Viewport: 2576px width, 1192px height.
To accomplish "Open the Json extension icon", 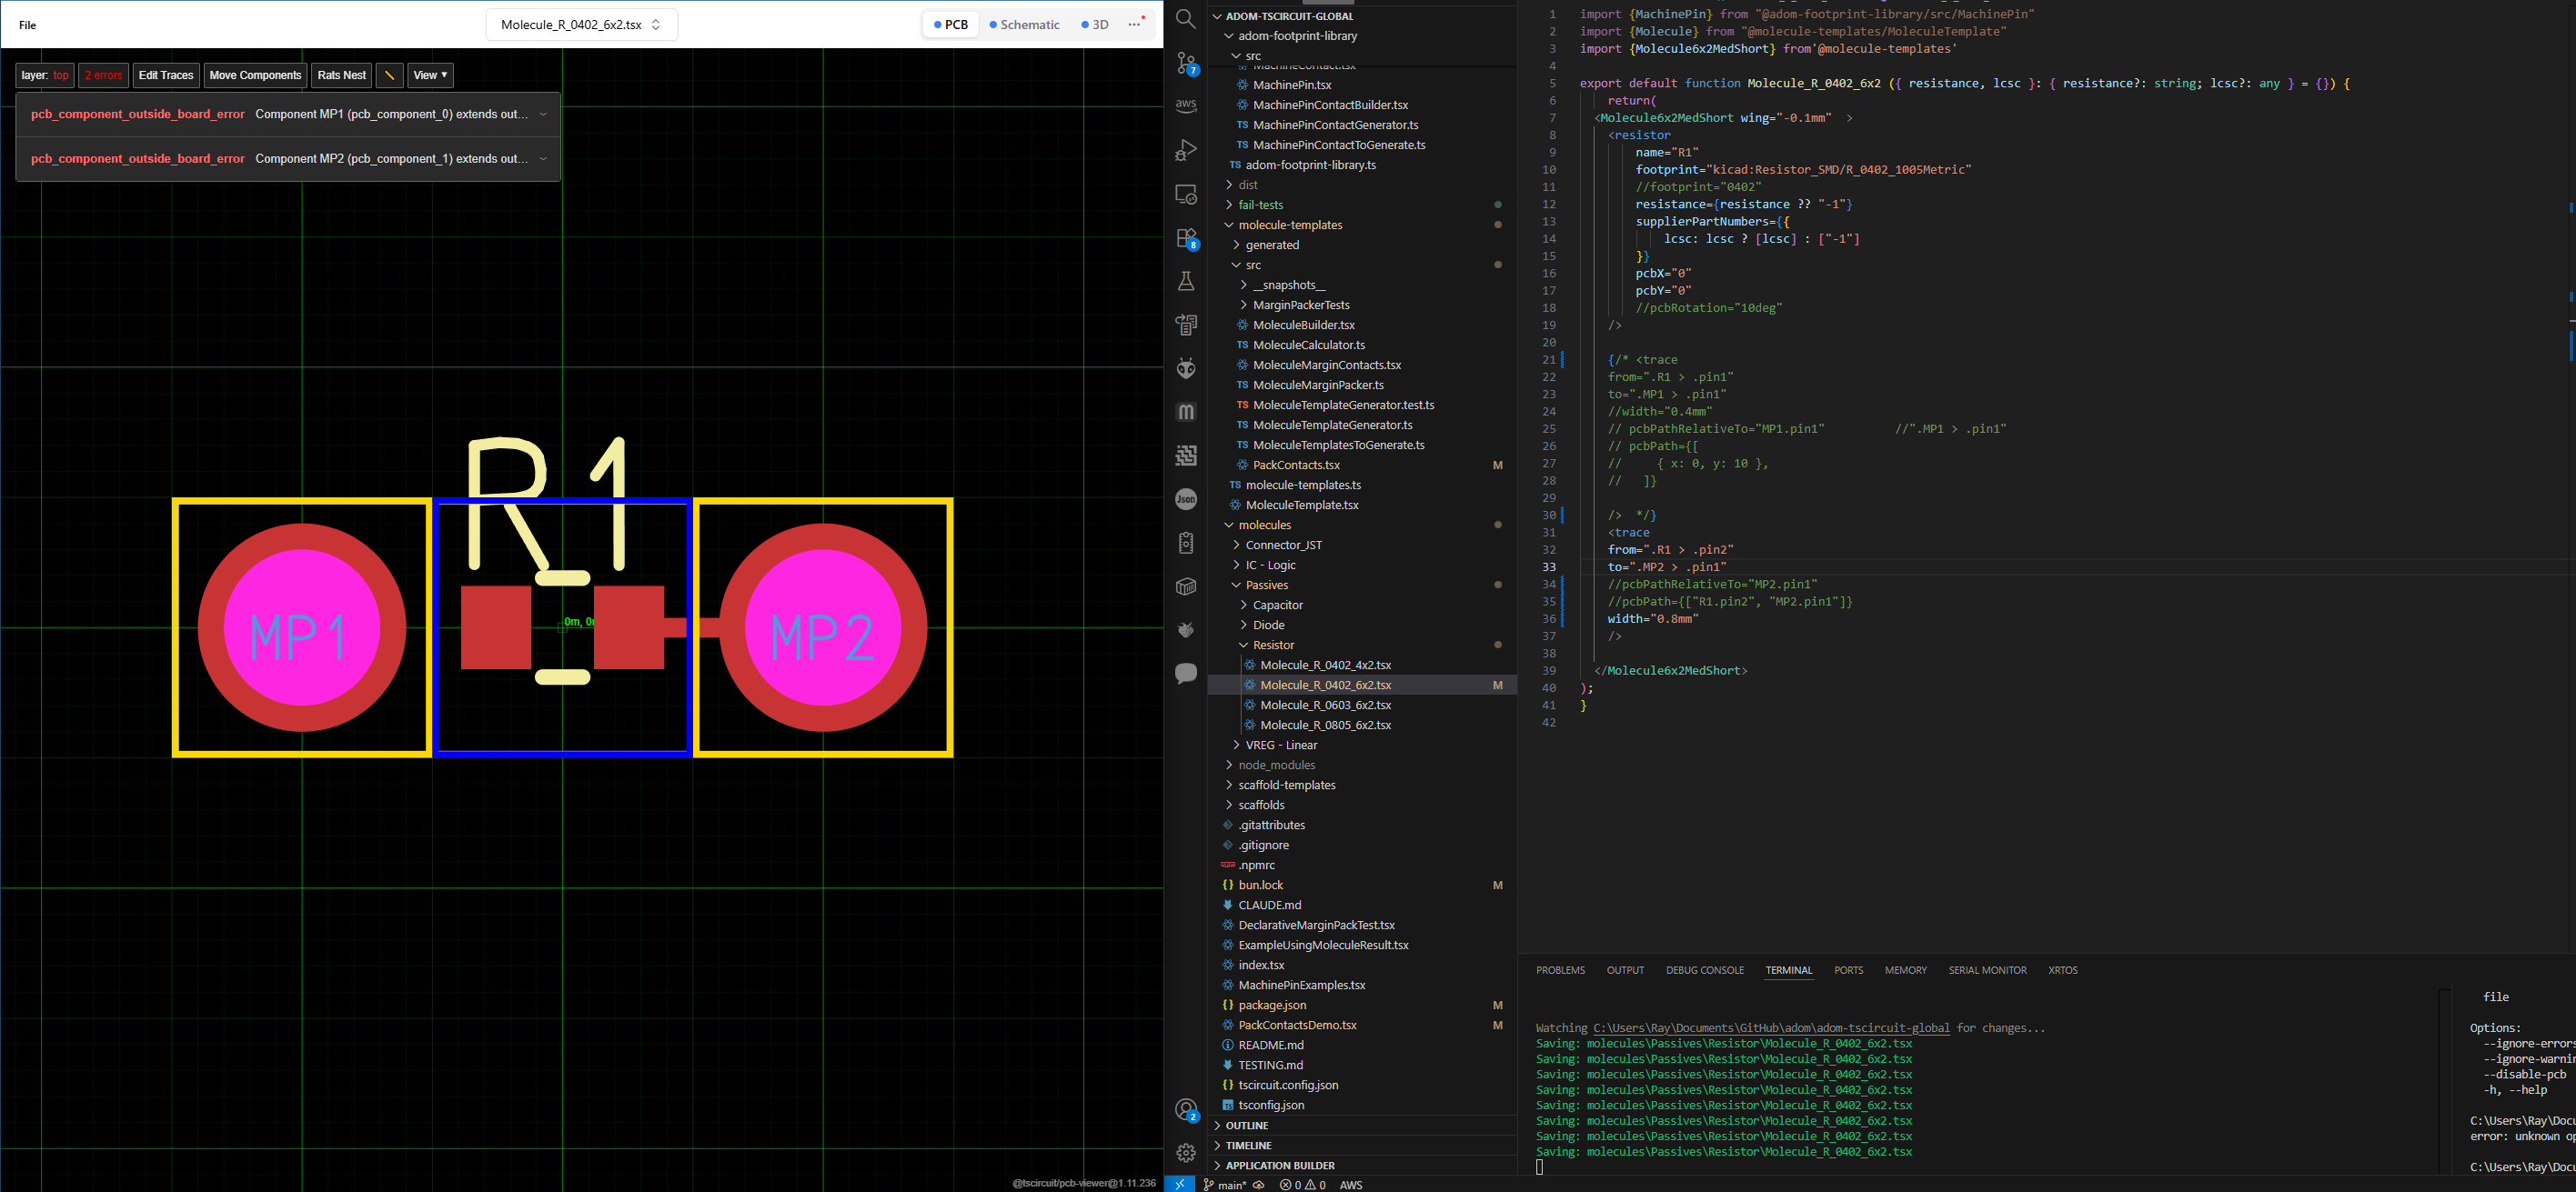I will [x=1186, y=499].
